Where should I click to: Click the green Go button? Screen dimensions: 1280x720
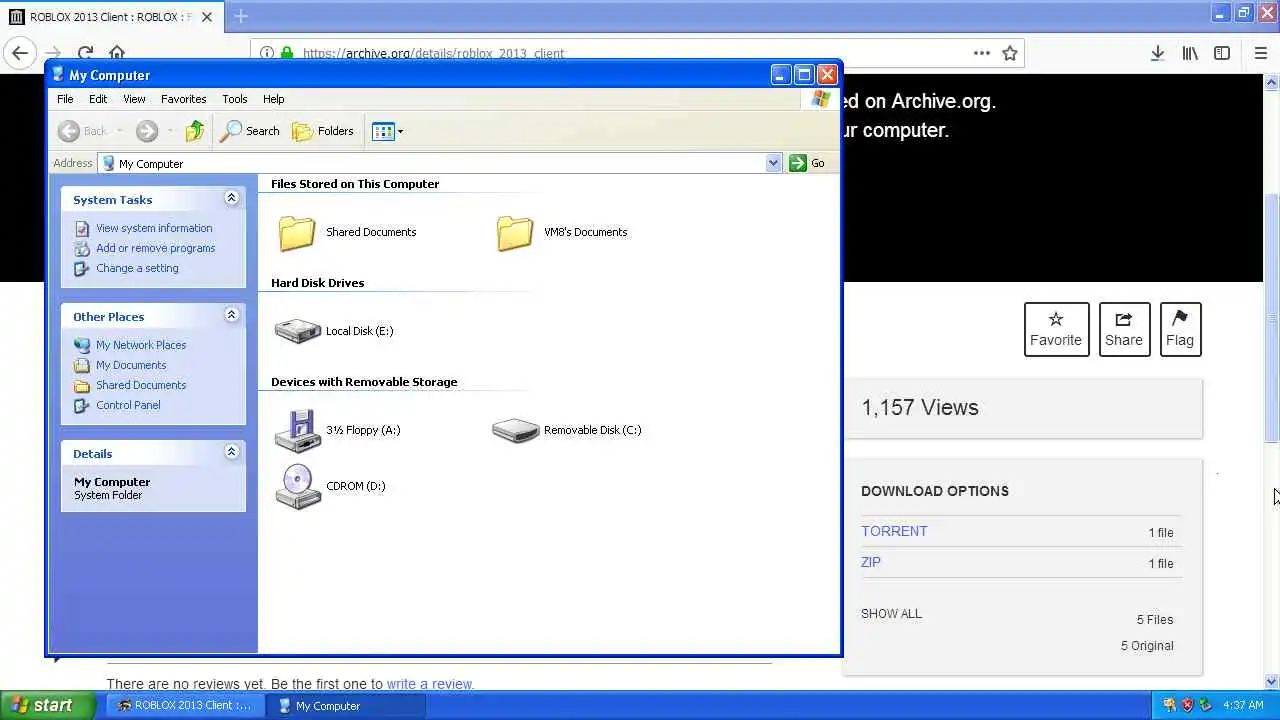pos(807,163)
